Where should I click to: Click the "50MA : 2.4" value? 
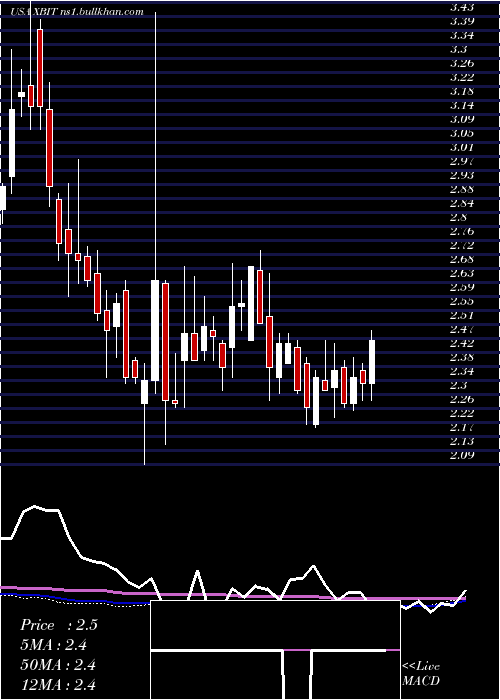click(58, 665)
